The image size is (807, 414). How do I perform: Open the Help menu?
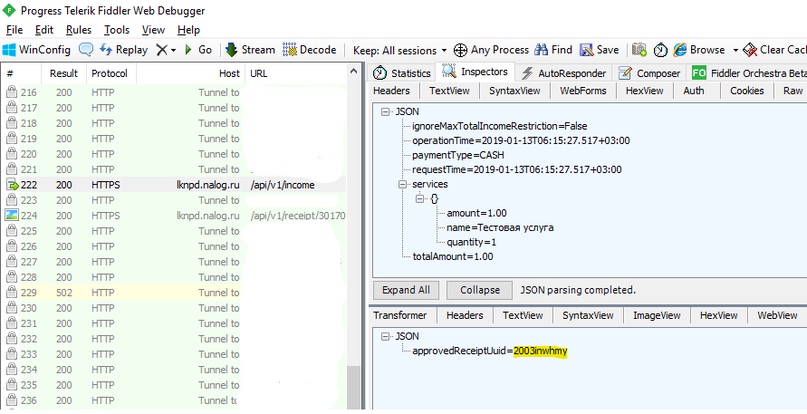(x=188, y=30)
